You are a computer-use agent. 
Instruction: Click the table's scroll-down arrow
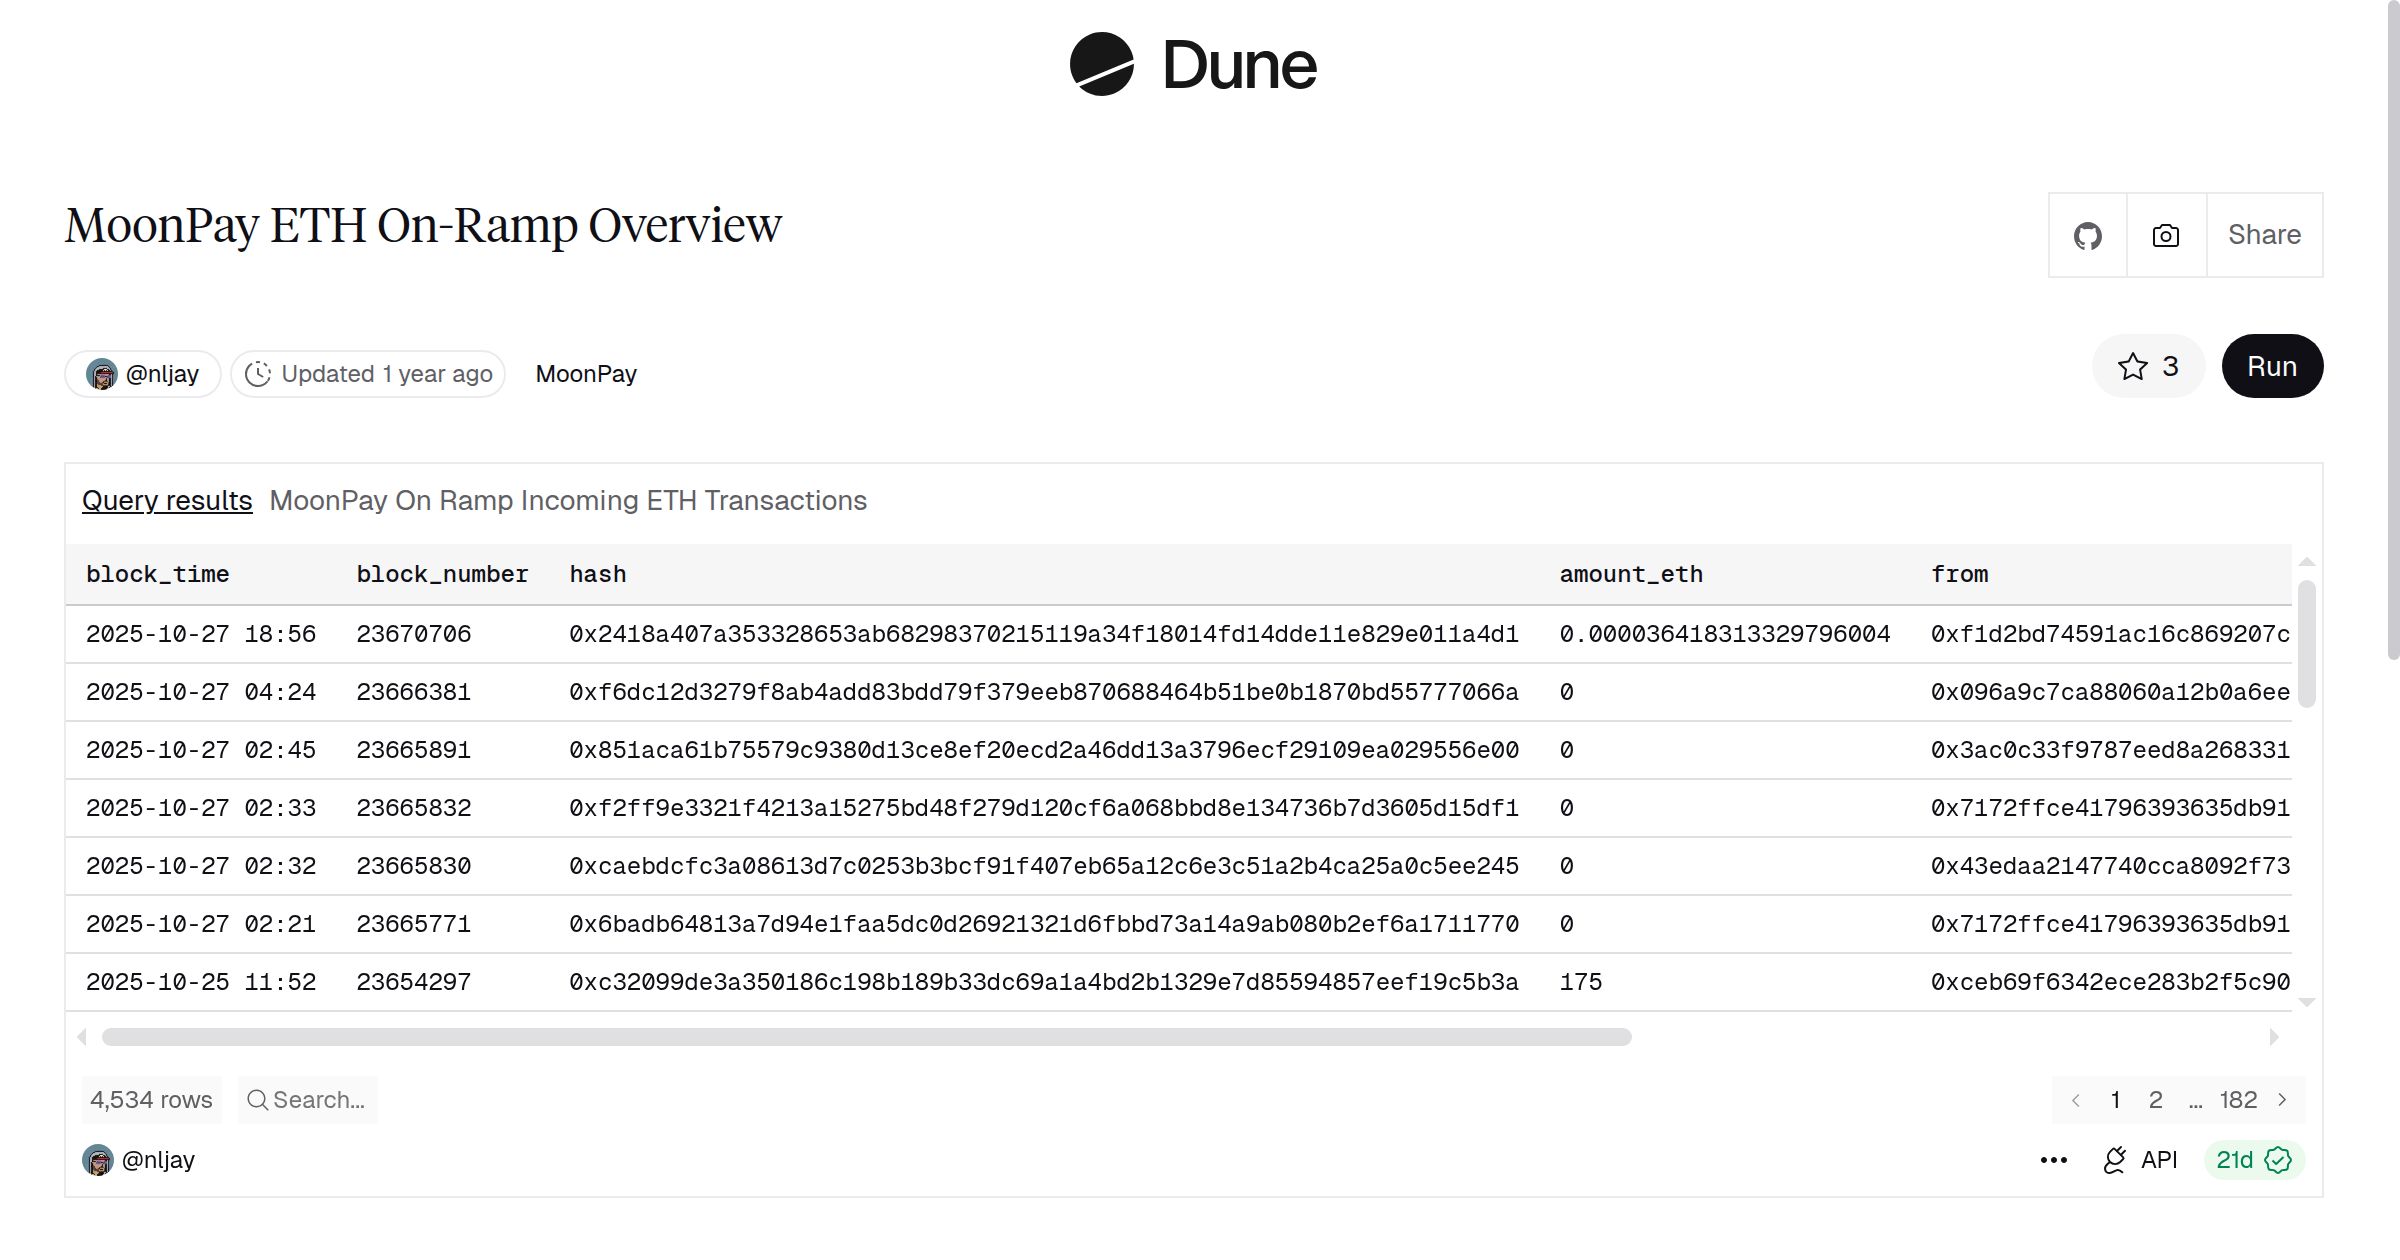coord(2307,1002)
